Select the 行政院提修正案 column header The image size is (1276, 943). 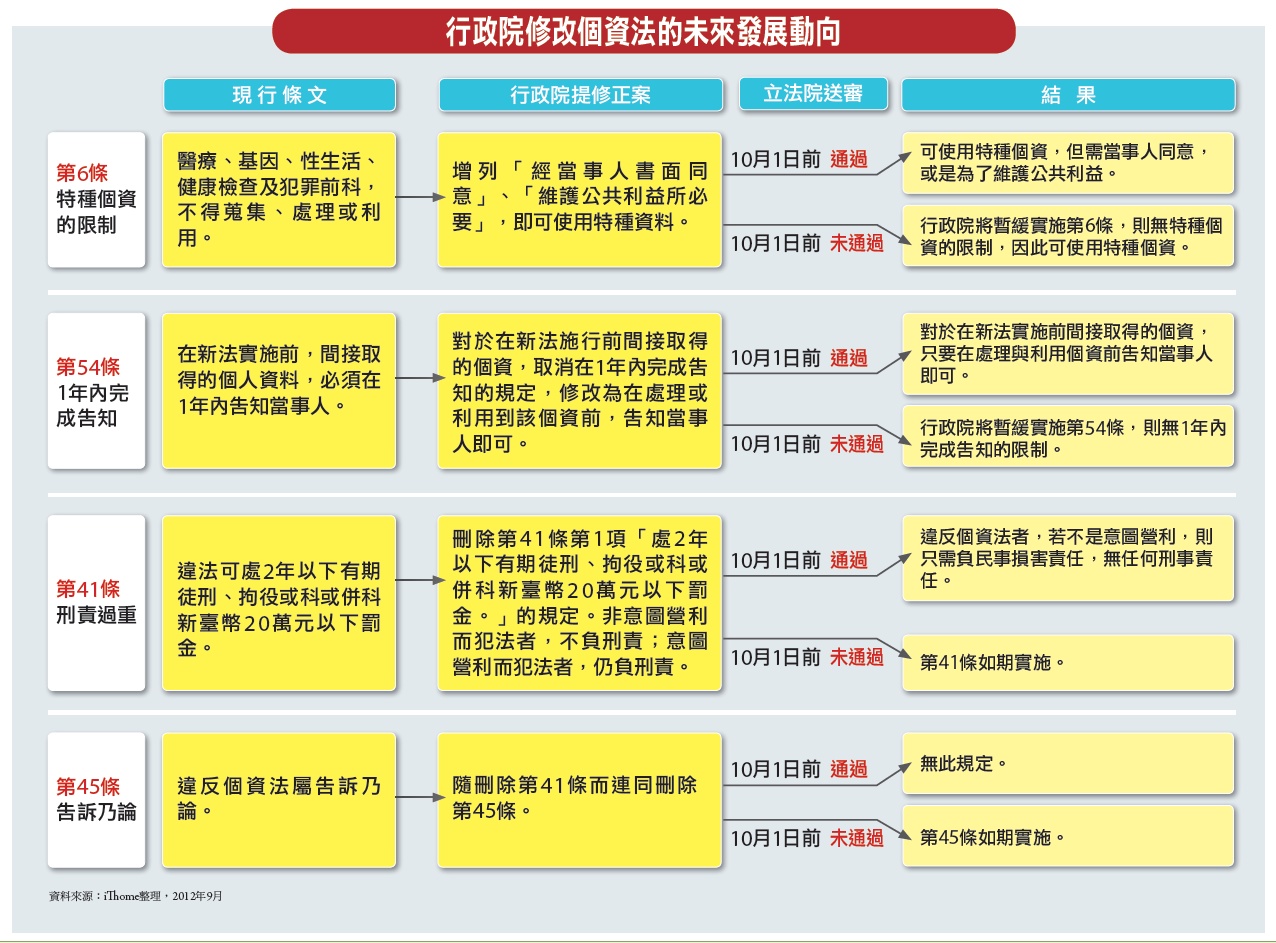pos(580,95)
